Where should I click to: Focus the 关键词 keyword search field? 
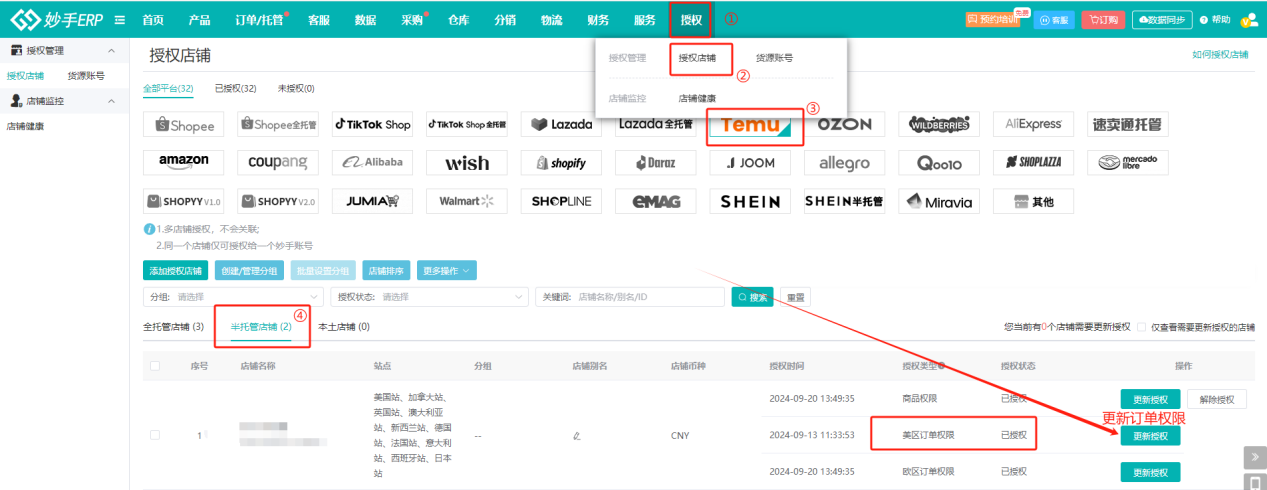pyautogui.click(x=630, y=297)
